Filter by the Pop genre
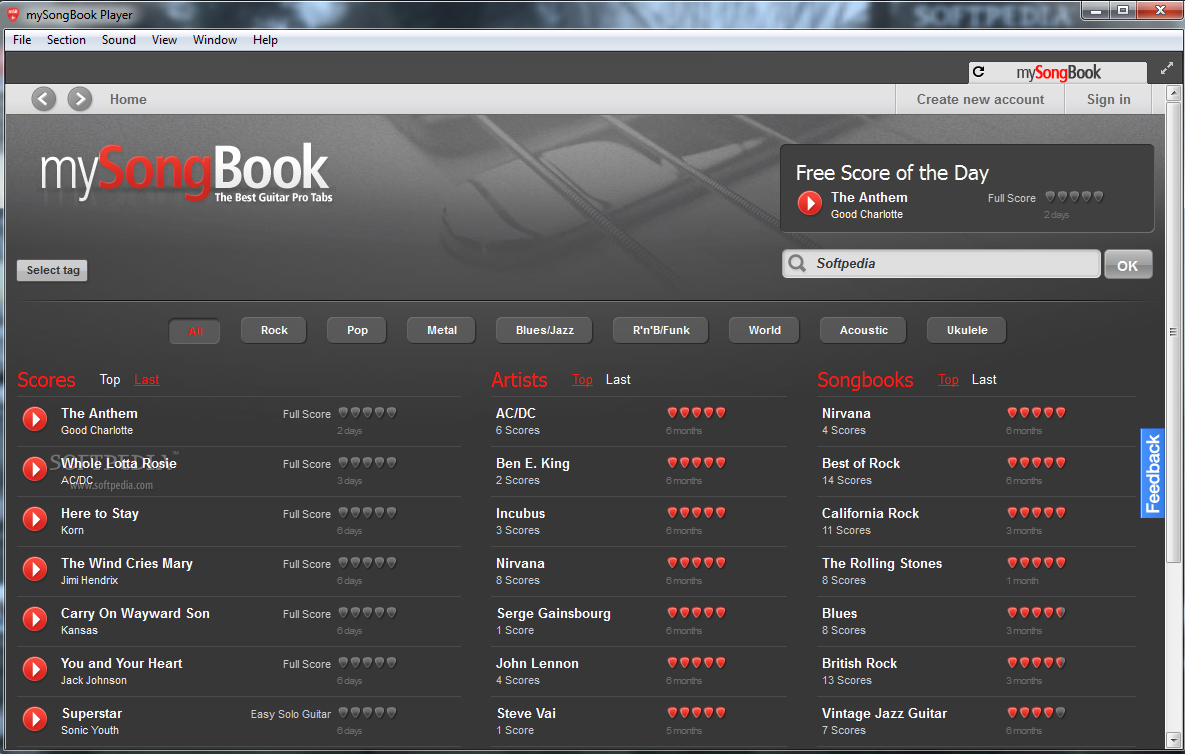The height and width of the screenshot is (754, 1185). click(357, 330)
